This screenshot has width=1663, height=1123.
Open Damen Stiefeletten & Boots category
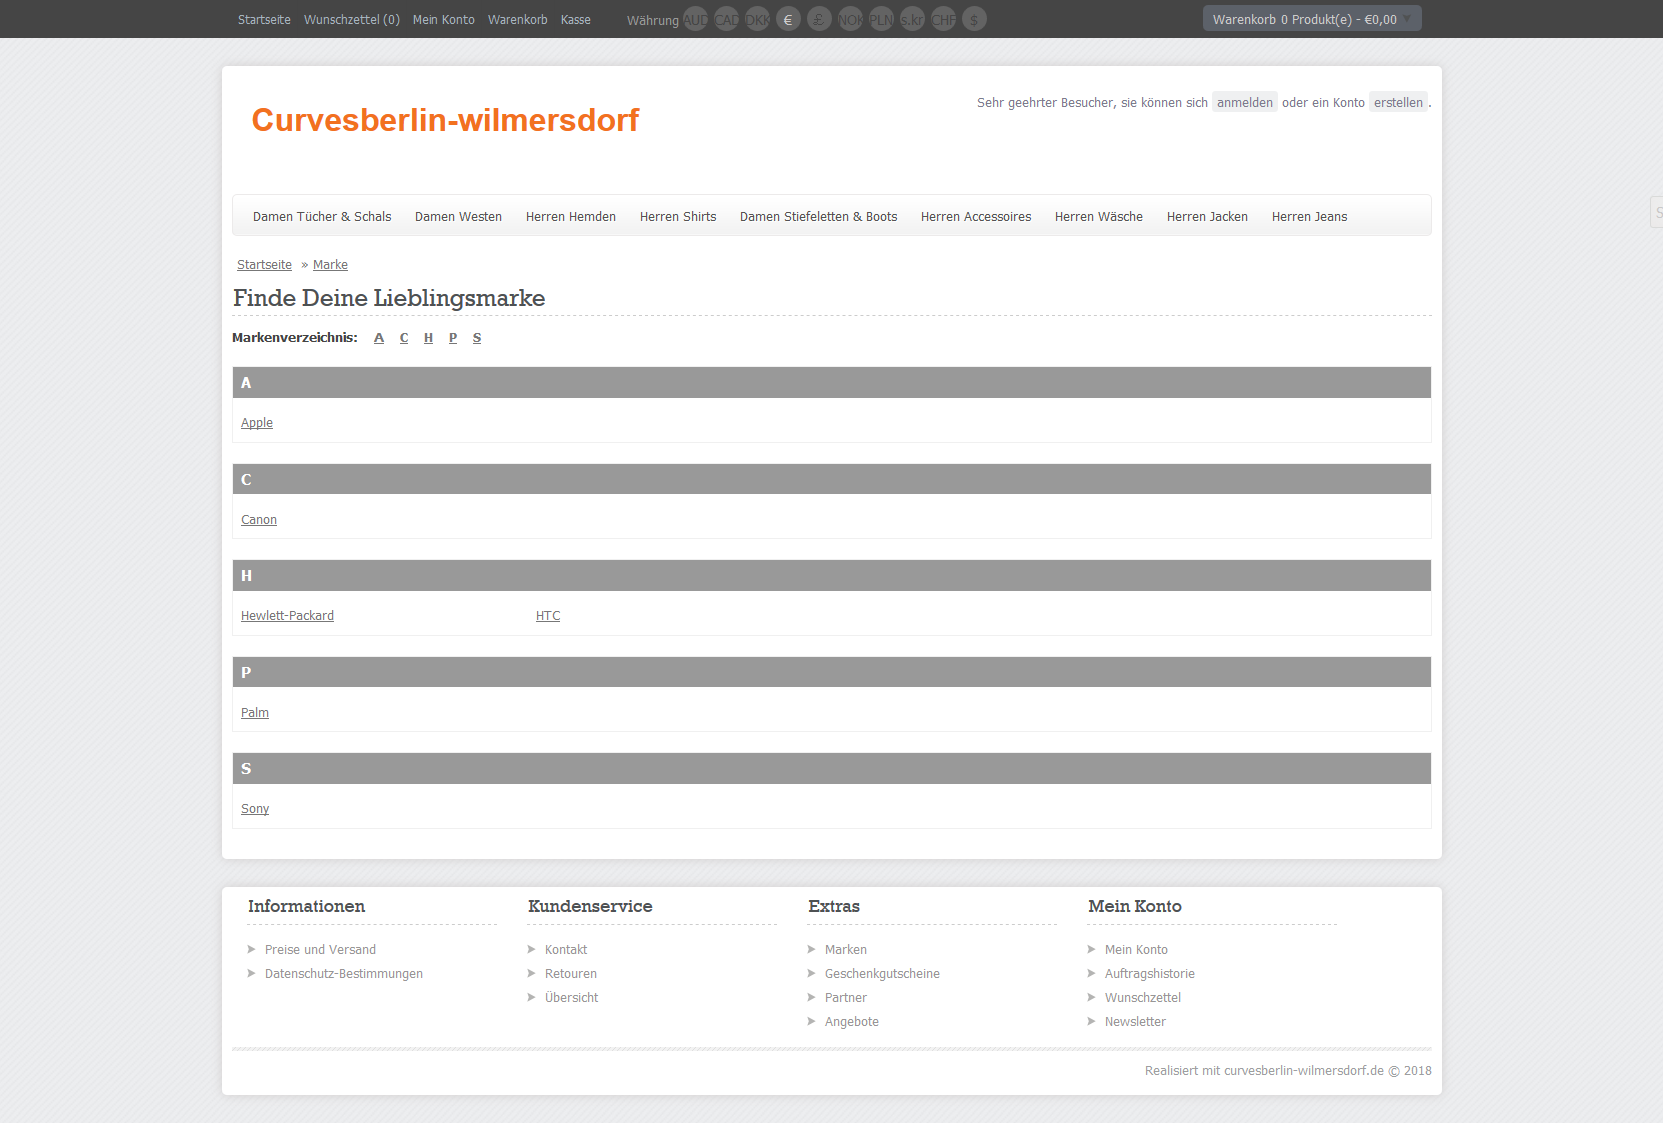(819, 216)
